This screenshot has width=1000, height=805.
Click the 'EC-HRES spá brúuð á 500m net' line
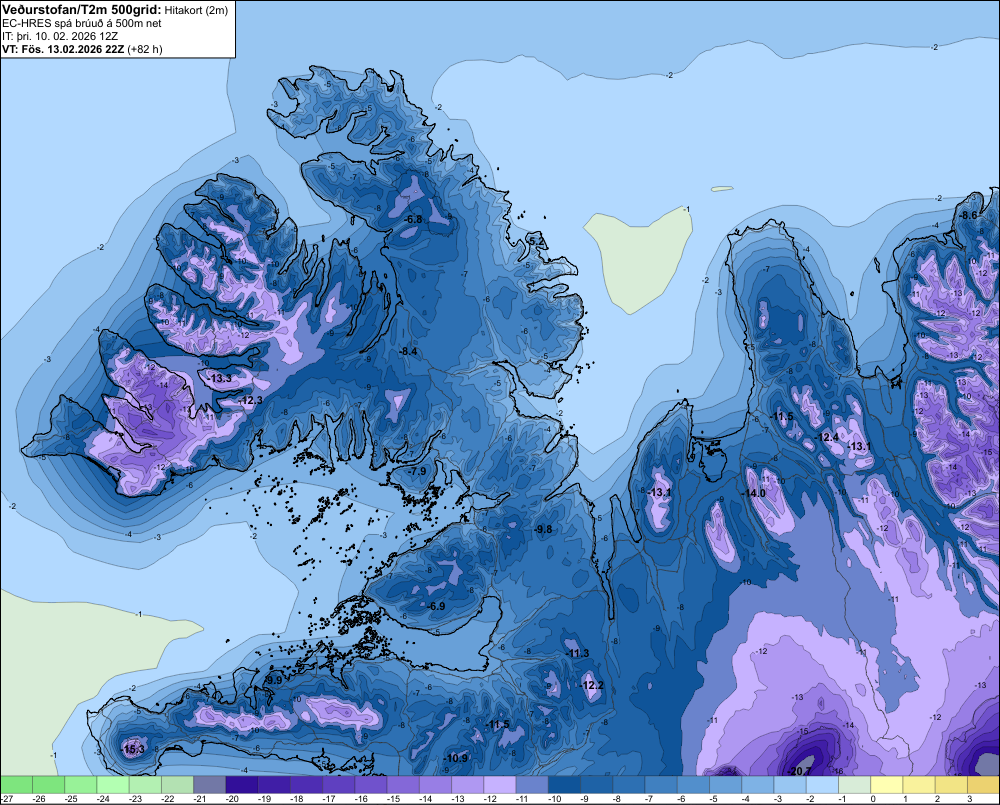(x=82, y=24)
